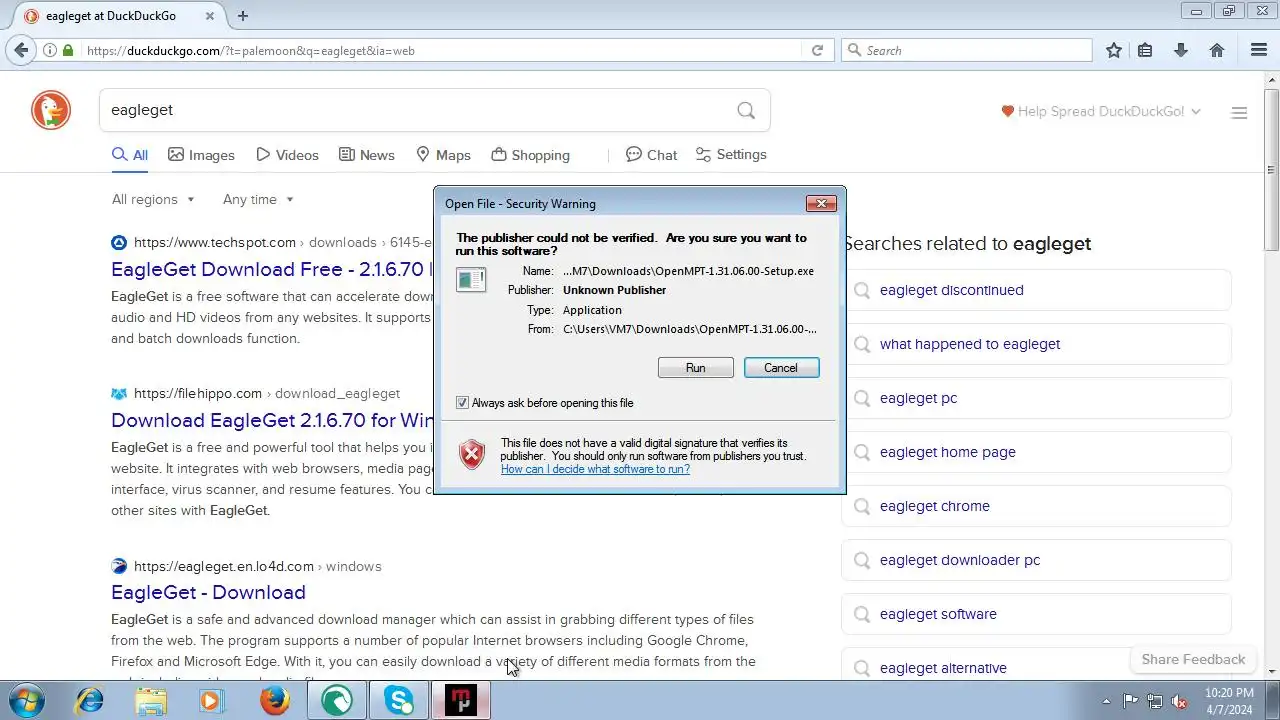Image resolution: width=1280 pixels, height=720 pixels.
Task: Click related search 'eagleget software'
Action: 1036,614
